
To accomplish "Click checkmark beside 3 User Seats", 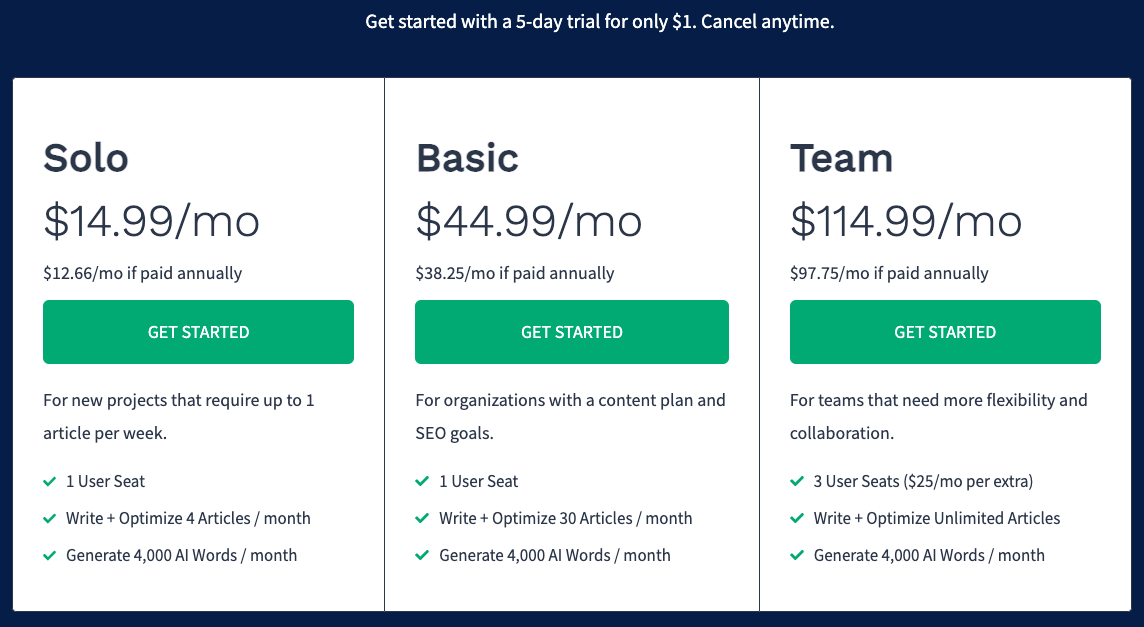I will [797, 482].
